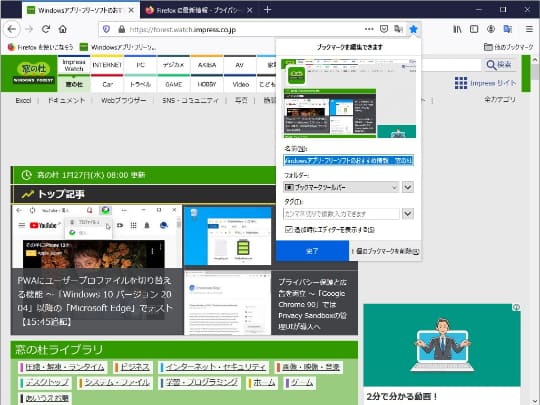Screen dimensions: 540x405
Task: Close the Windowsアプリ tab
Action: 131,10
